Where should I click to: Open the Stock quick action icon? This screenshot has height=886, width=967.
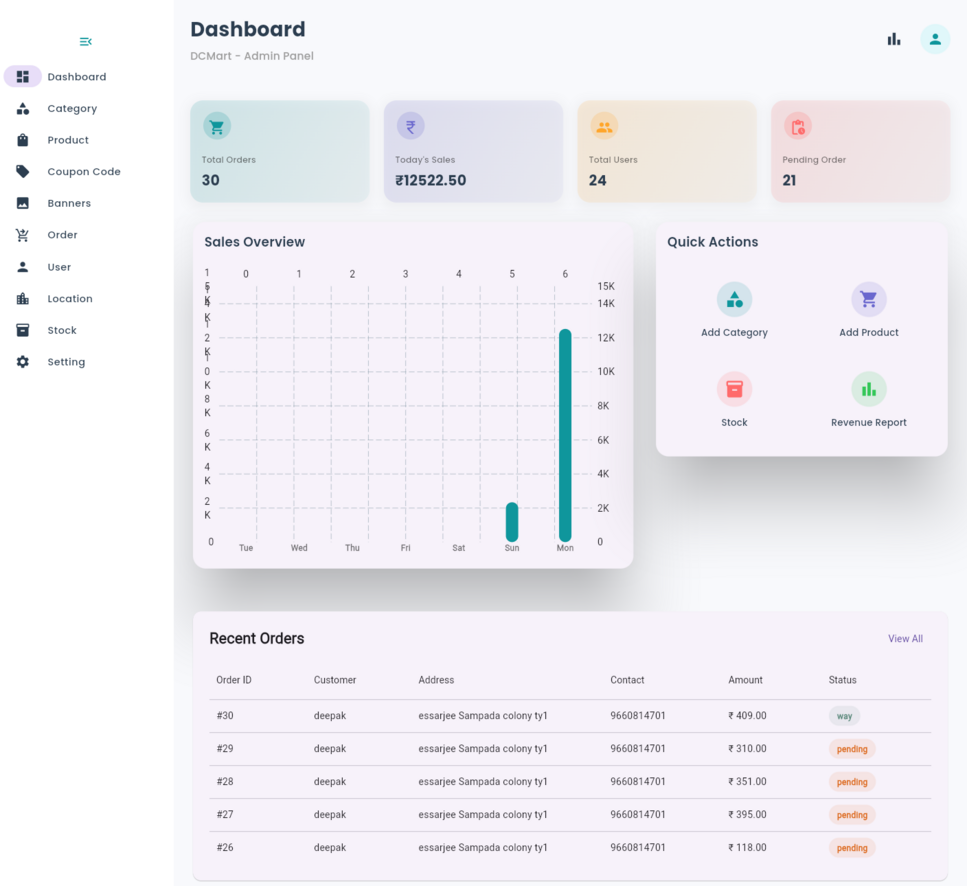coord(734,389)
